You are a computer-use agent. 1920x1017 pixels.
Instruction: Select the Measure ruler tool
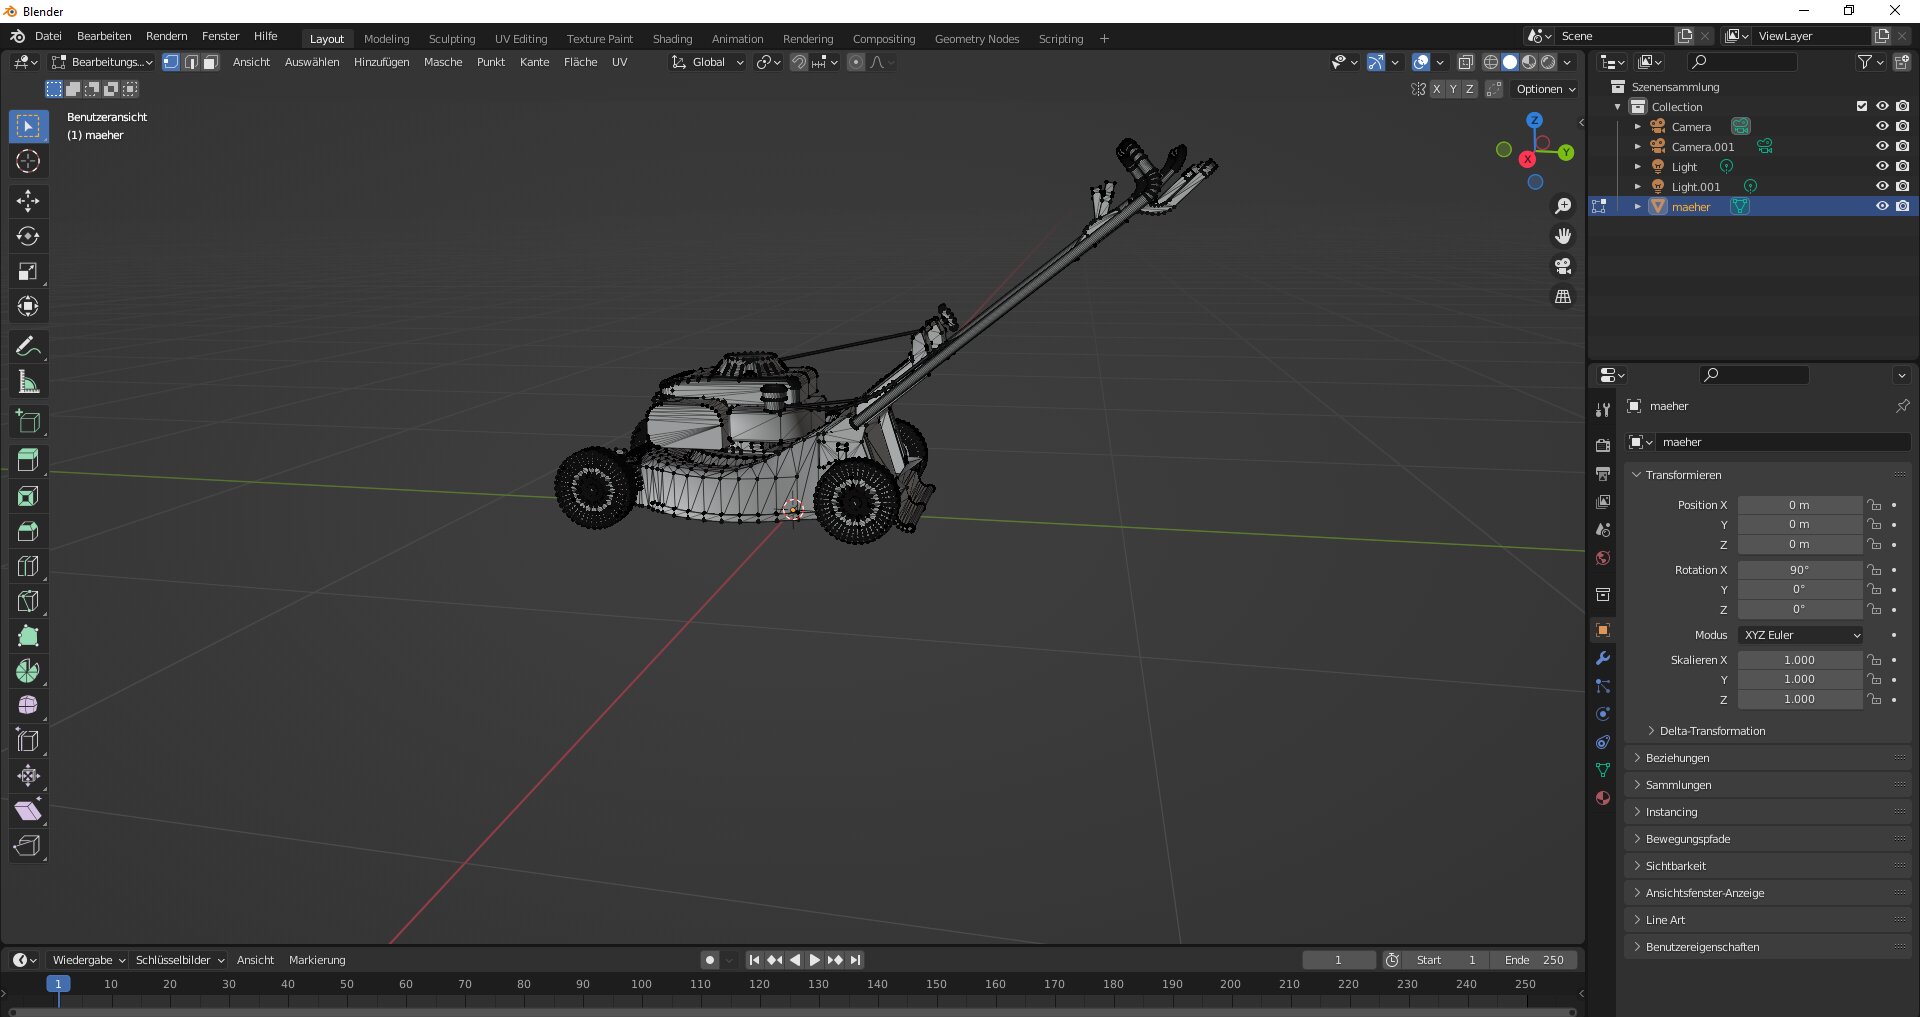[x=28, y=382]
